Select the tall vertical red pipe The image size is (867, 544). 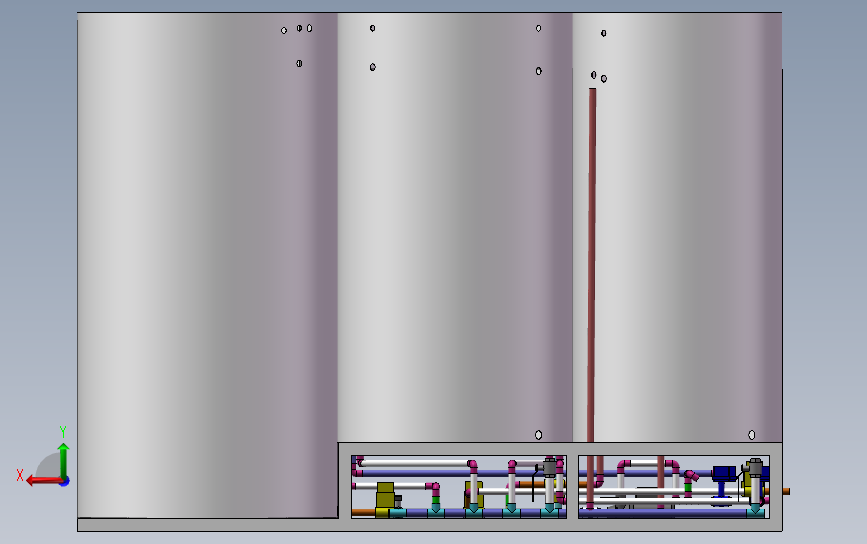tap(592, 265)
